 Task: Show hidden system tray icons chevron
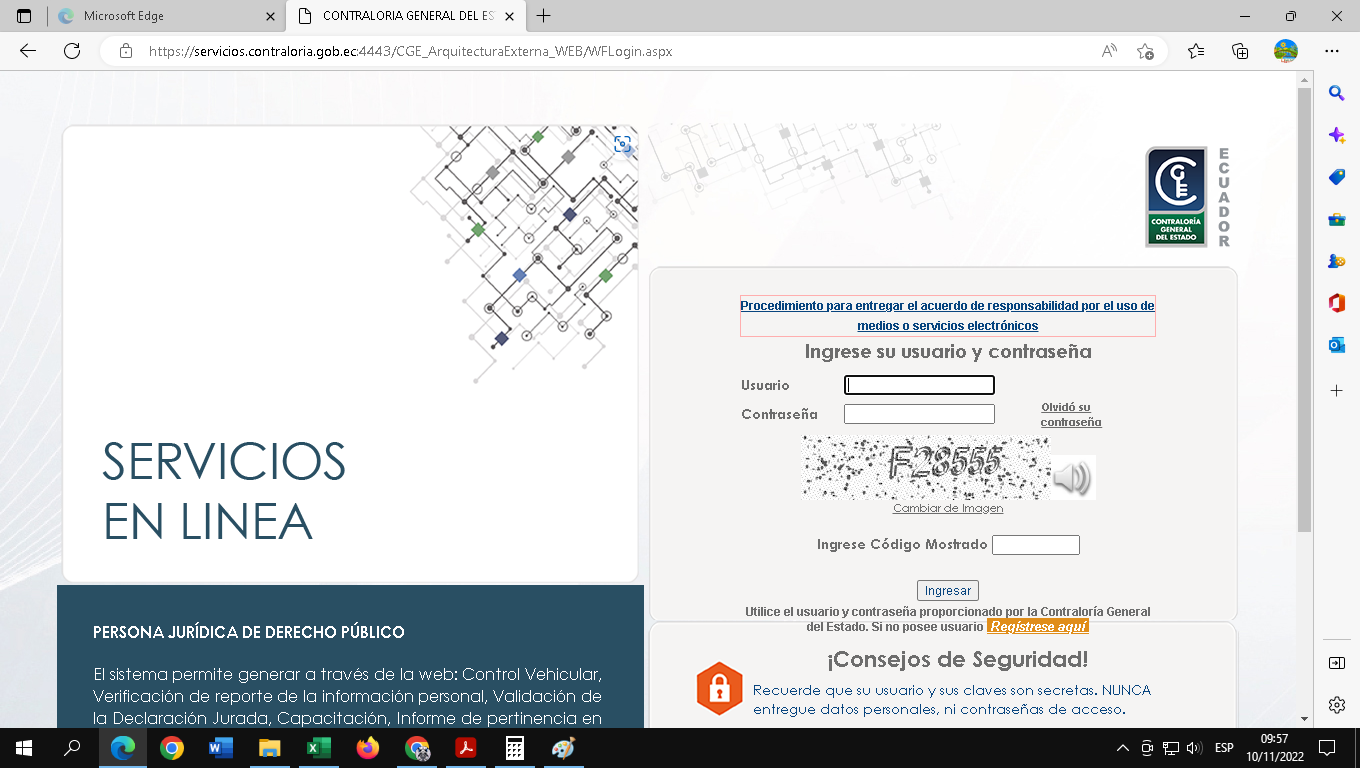(x=1122, y=748)
